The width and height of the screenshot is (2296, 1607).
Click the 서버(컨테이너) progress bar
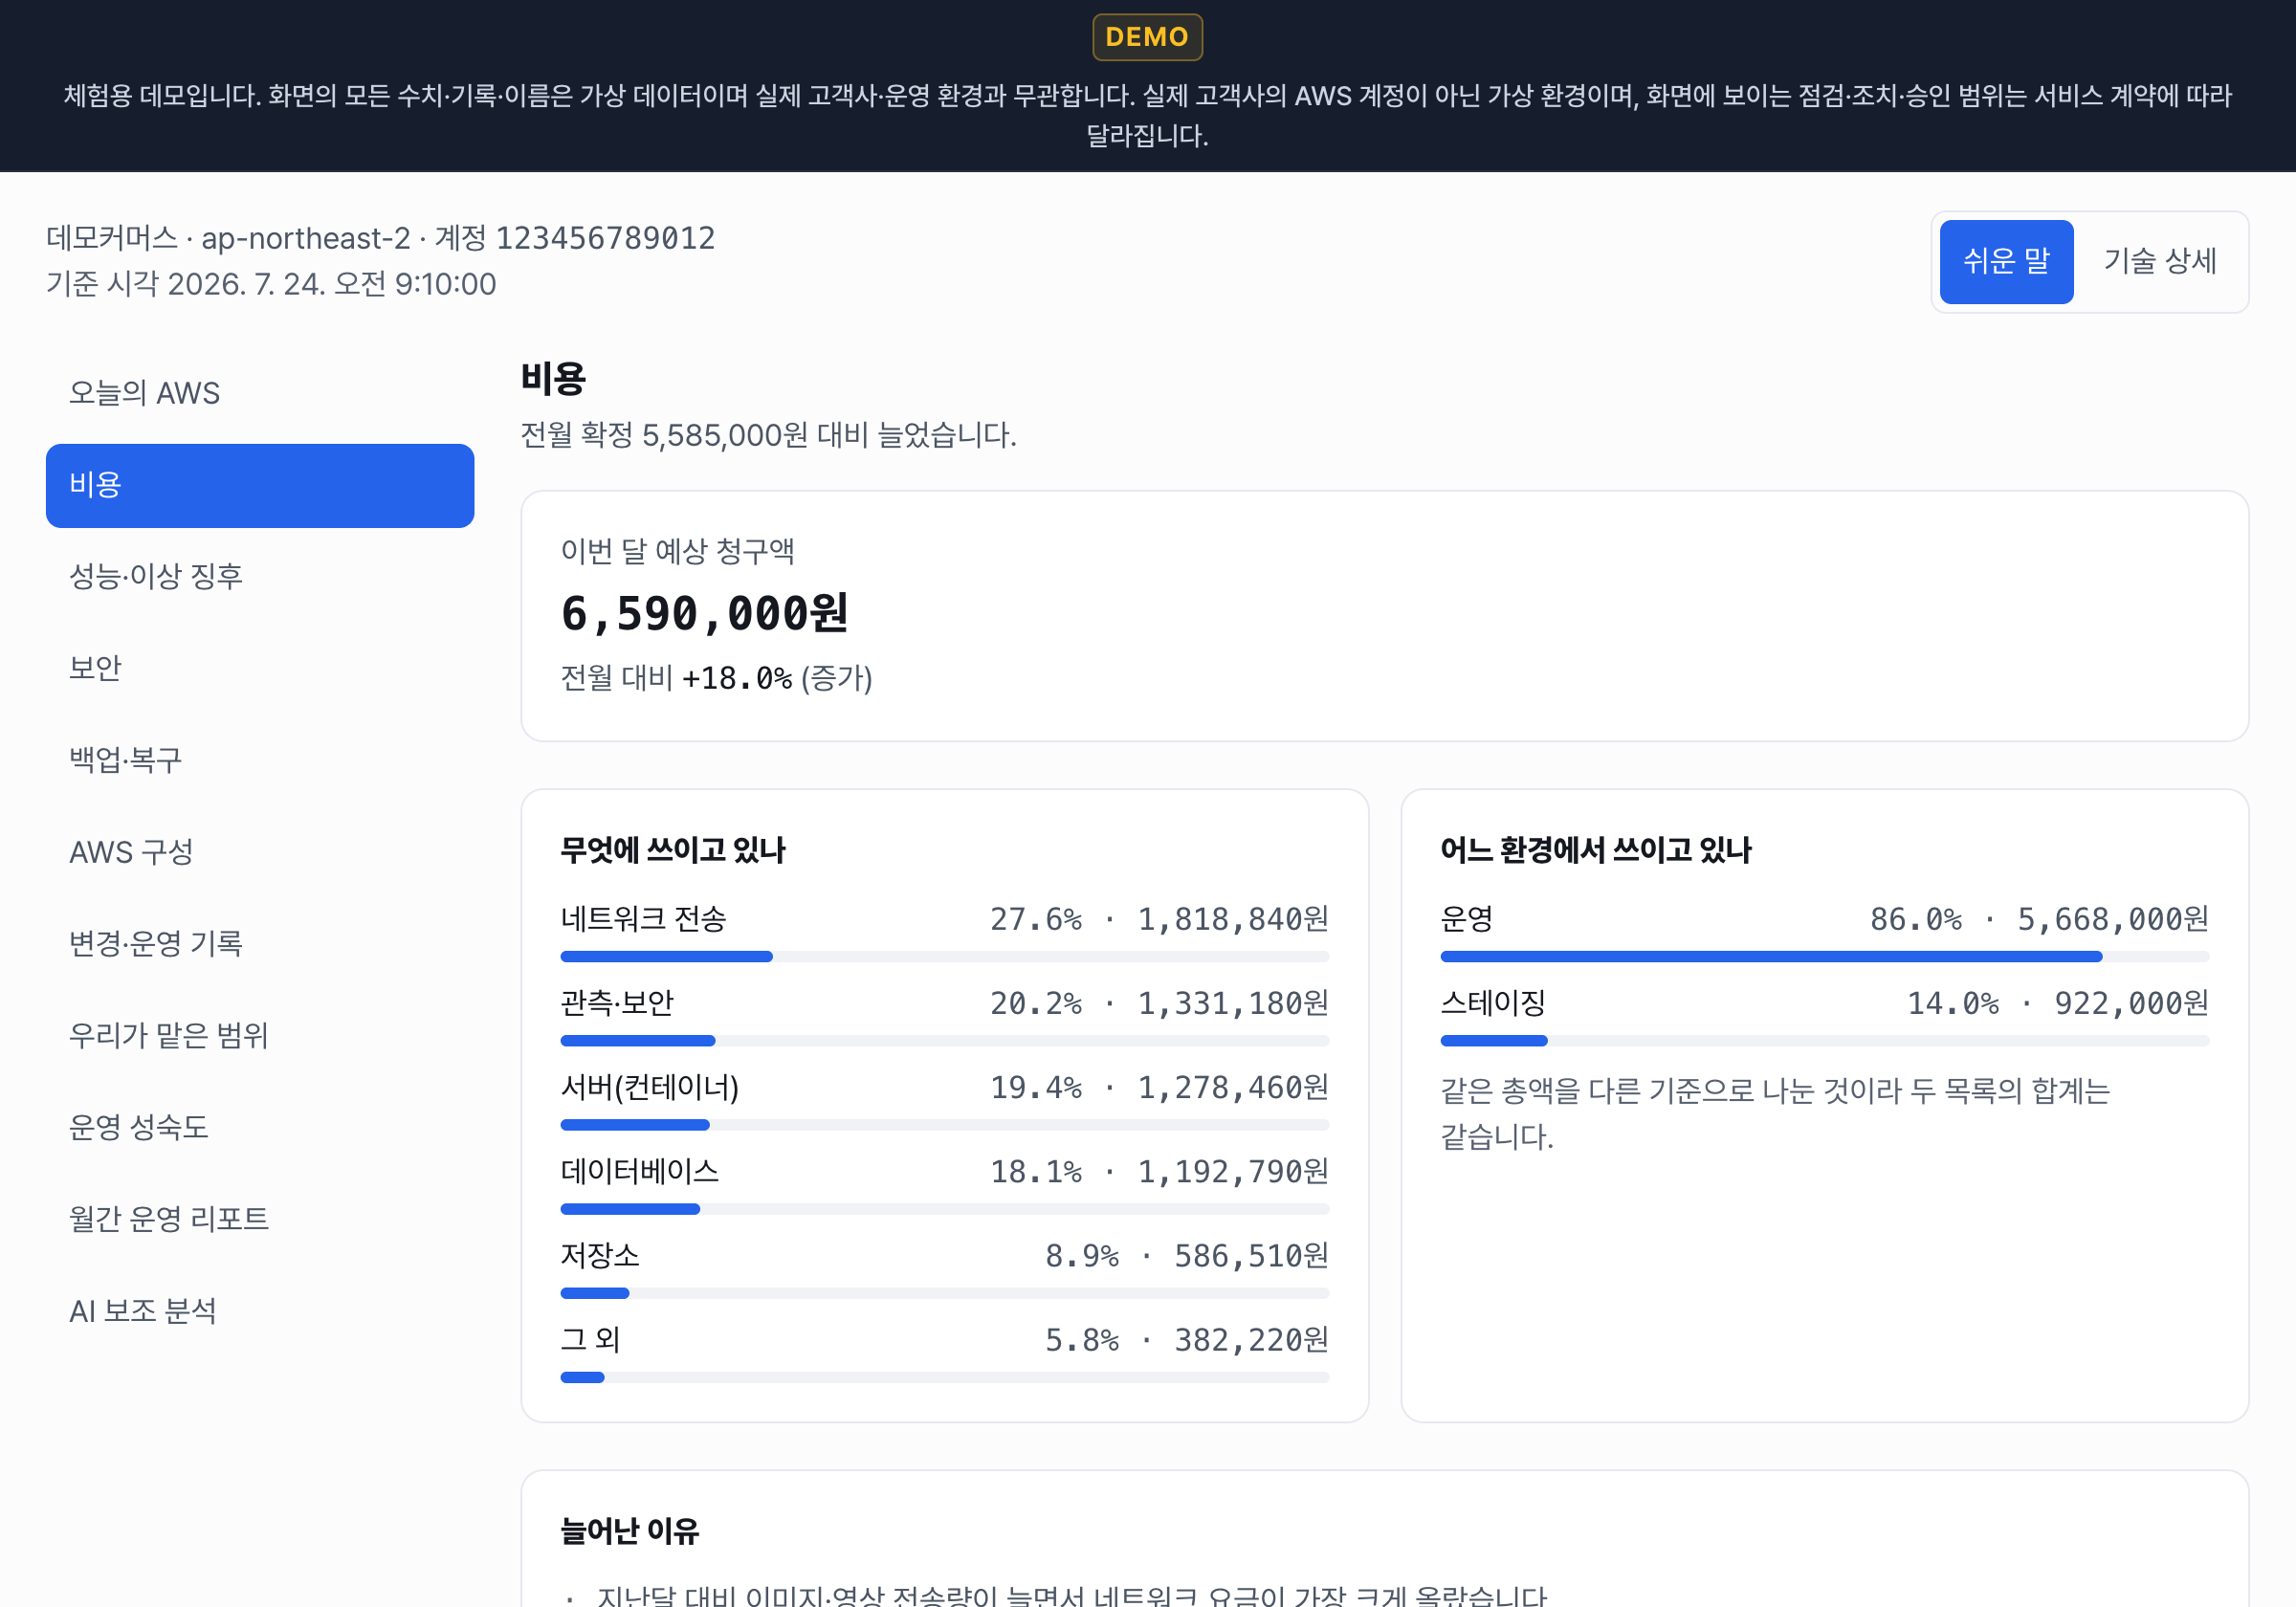(944, 1125)
